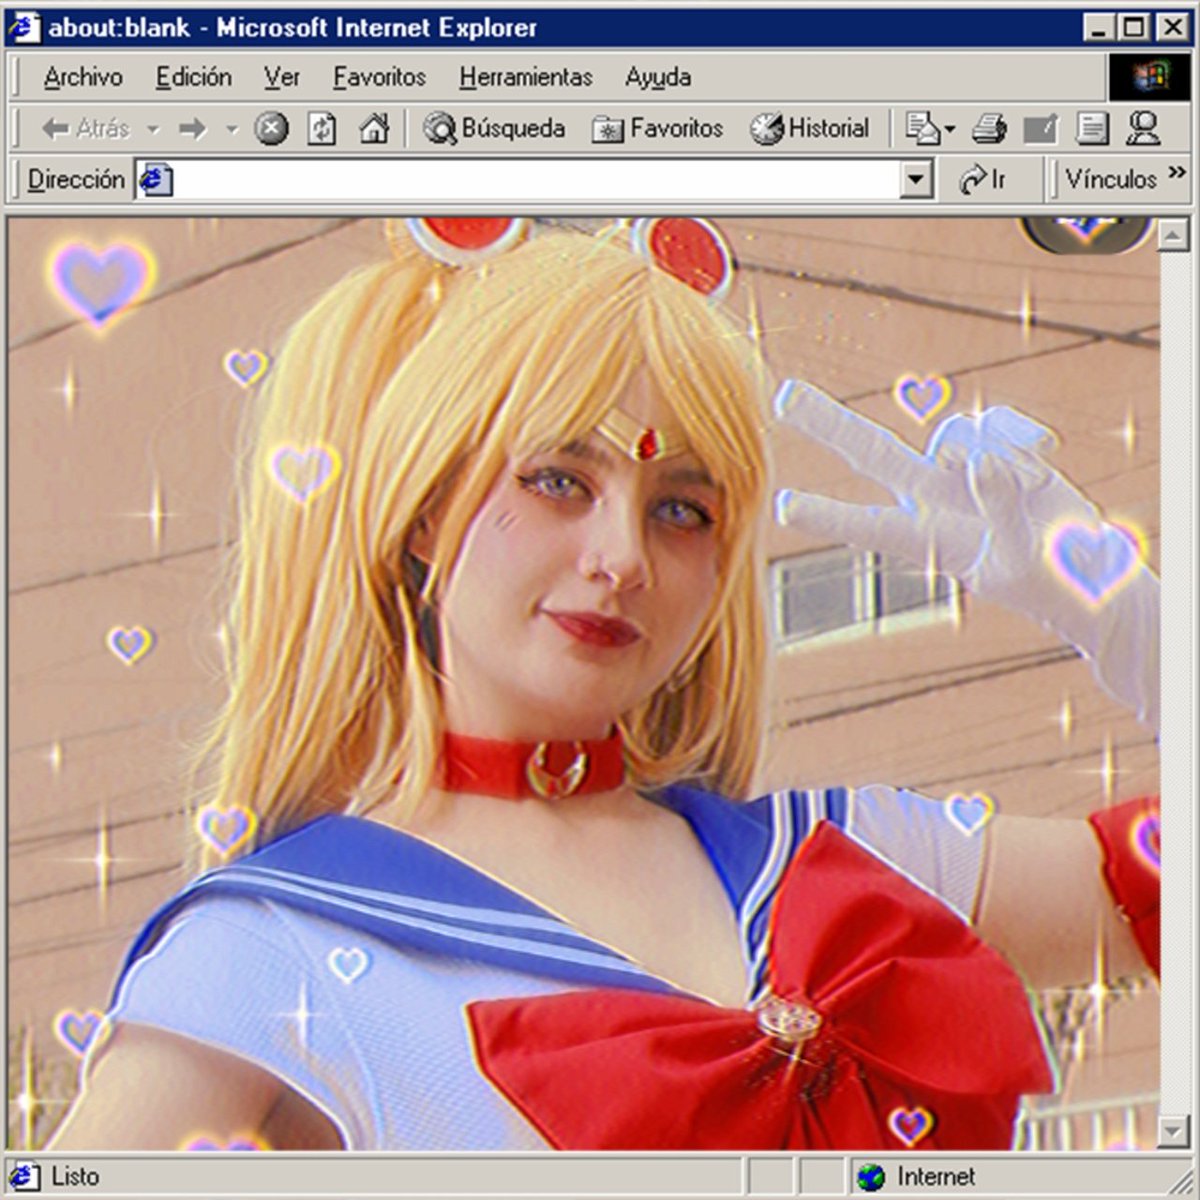This screenshot has width=1200, height=1200.
Task: Click the Refresh page icon
Action: [322, 129]
